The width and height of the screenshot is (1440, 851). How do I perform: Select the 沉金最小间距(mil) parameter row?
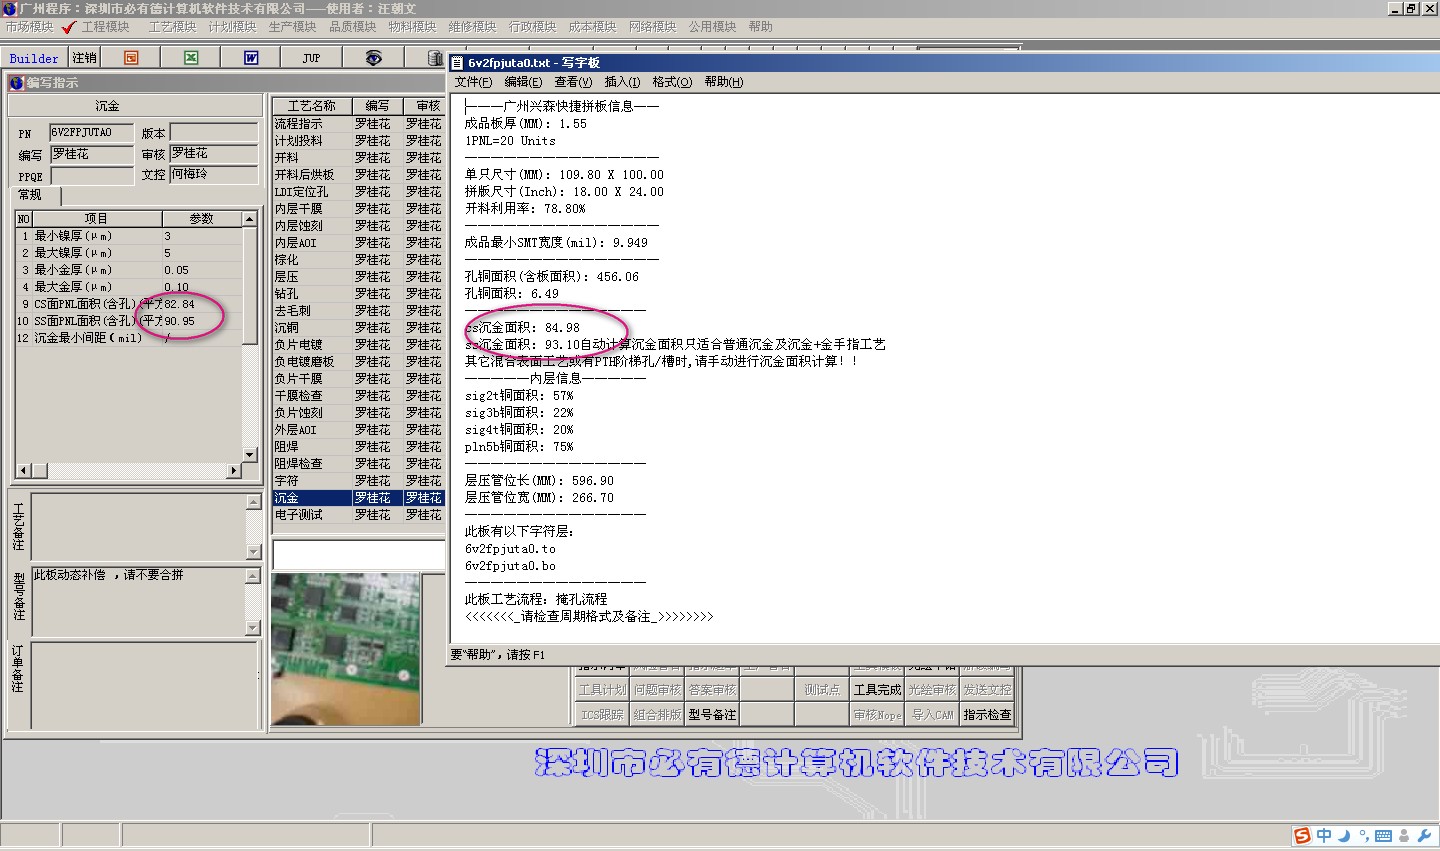click(129, 338)
